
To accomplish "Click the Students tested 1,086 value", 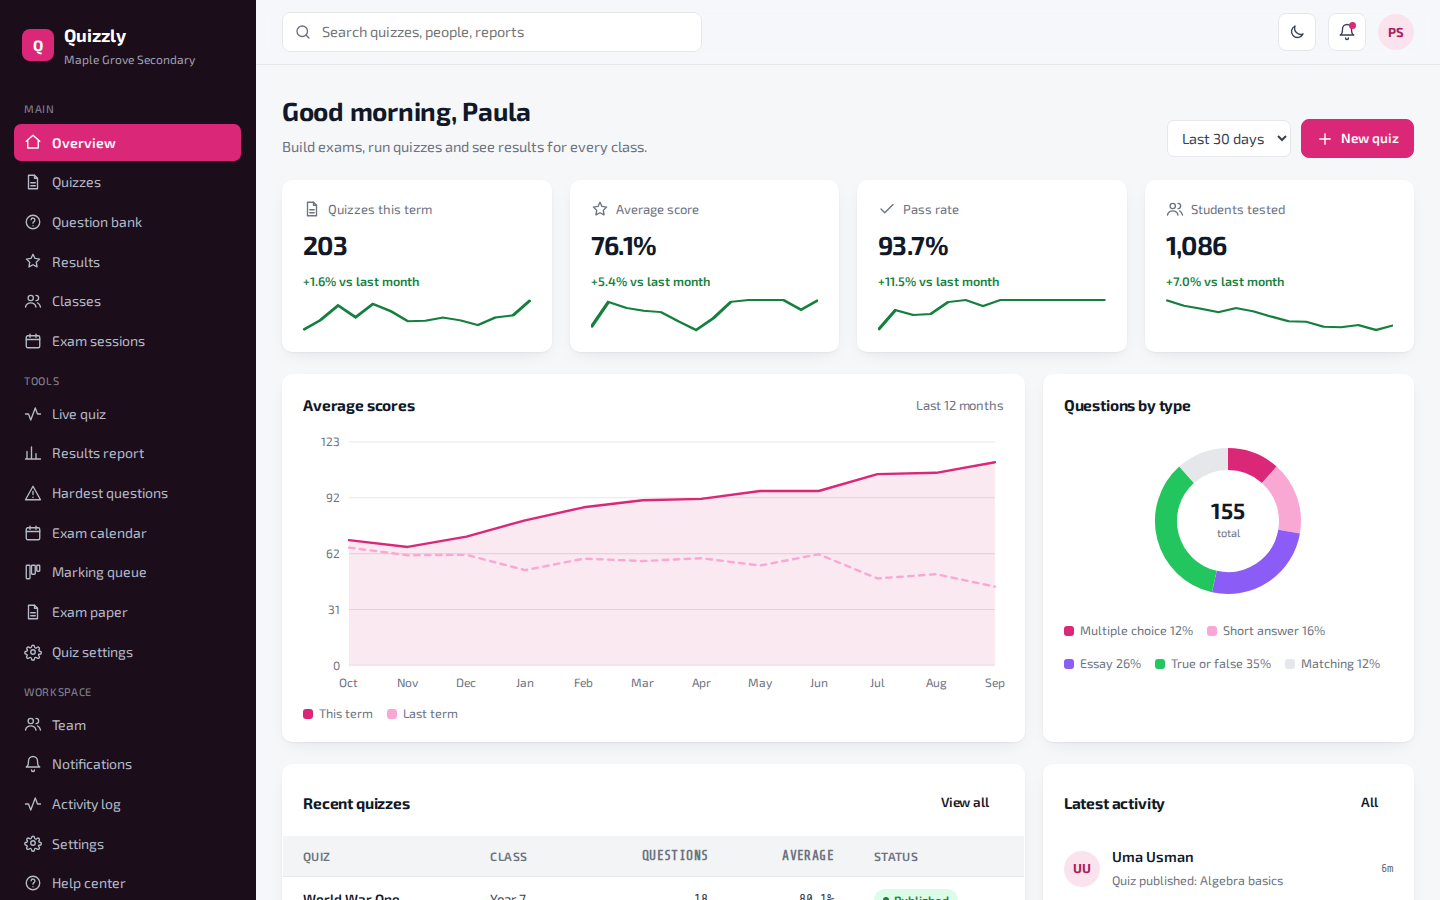I will tap(1196, 246).
